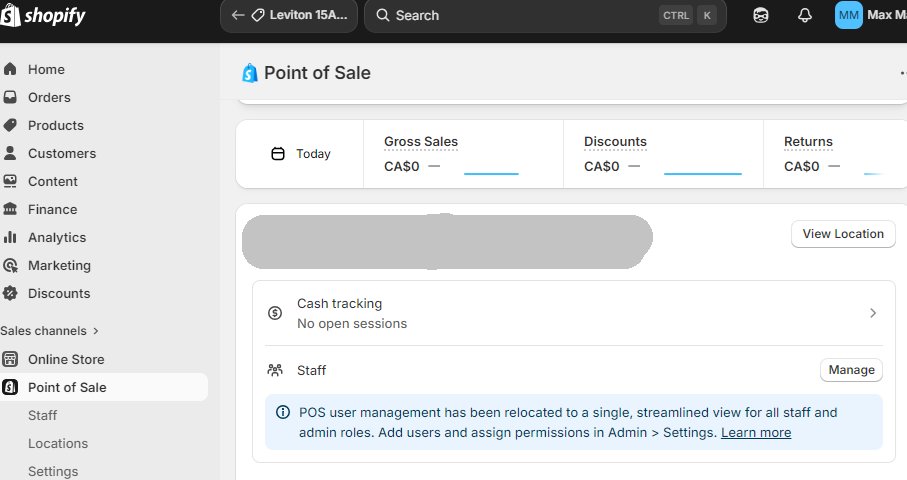Viewport: 907px width, 480px height.
Task: Click the View Location button
Action: point(843,234)
